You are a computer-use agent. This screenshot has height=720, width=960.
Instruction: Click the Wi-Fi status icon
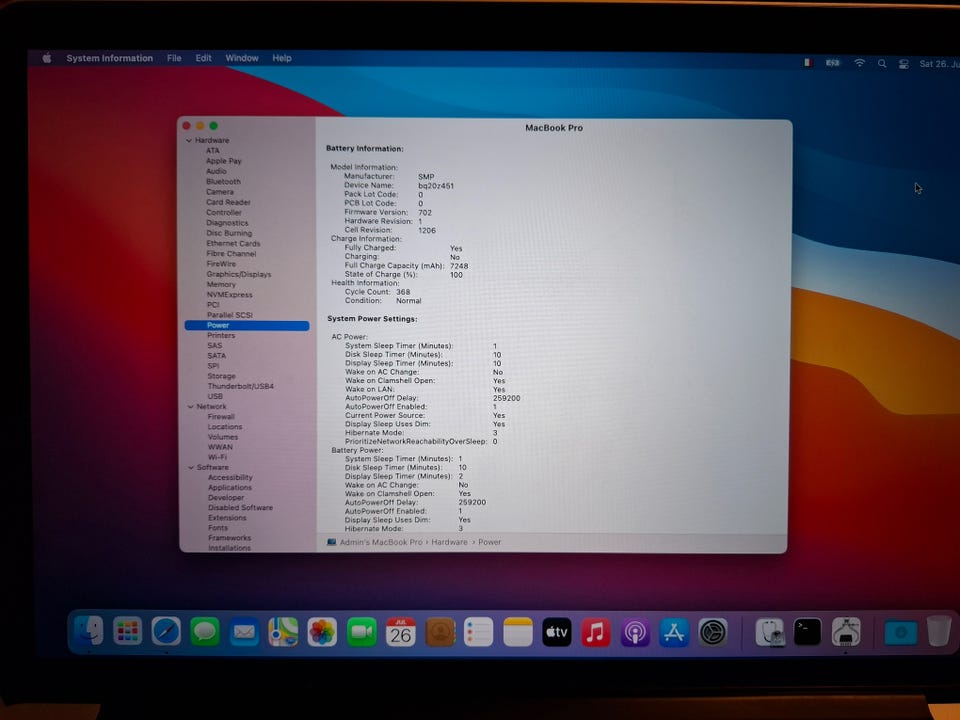click(x=860, y=63)
